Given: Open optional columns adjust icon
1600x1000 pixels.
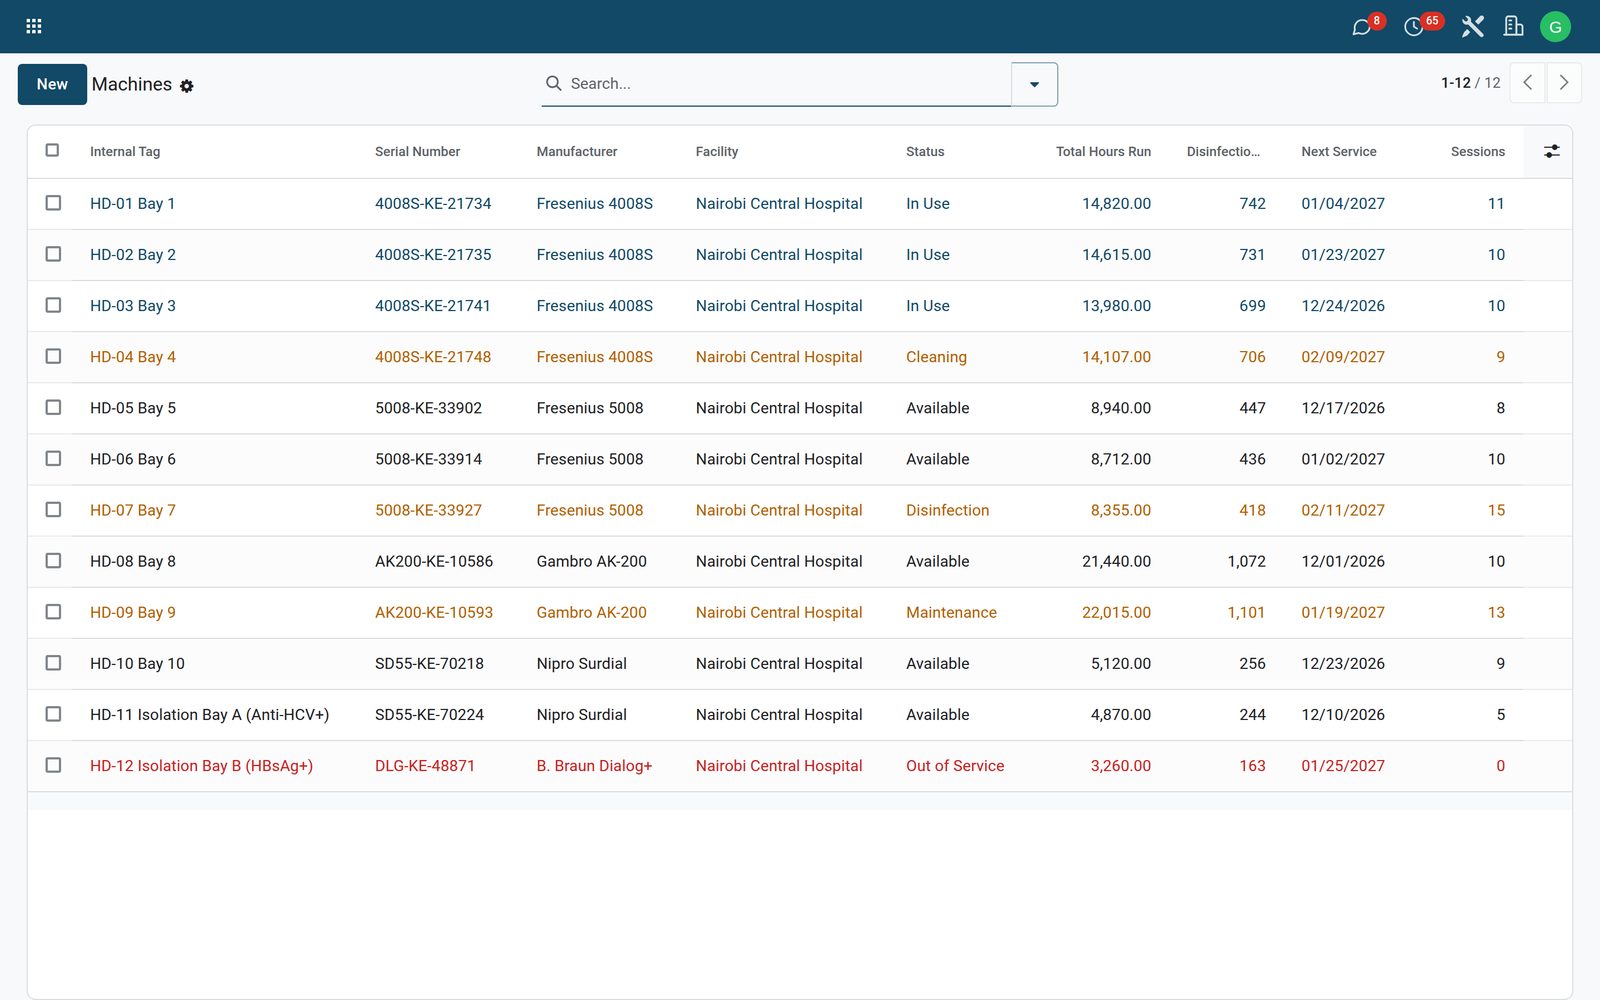Looking at the screenshot, I should tap(1551, 151).
